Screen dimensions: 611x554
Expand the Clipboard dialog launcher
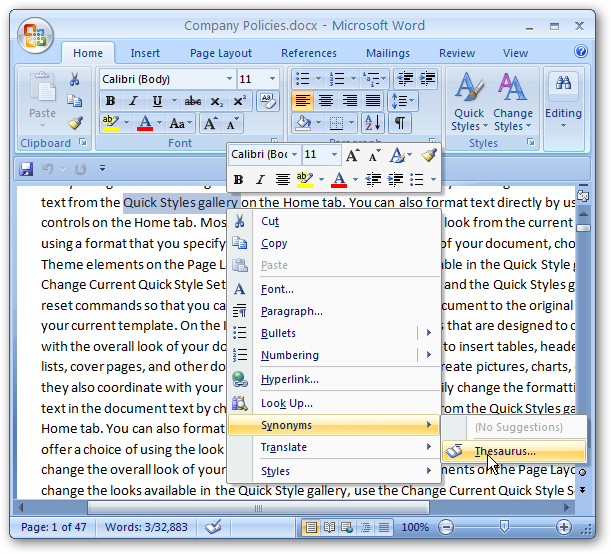[x=83, y=142]
